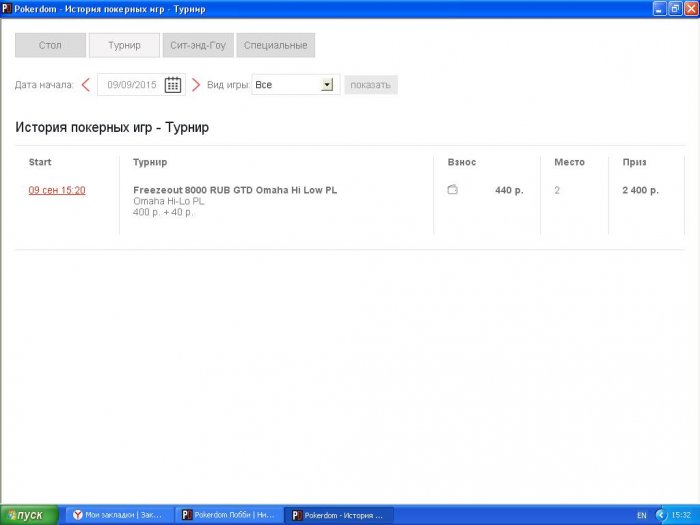700x525 pixels.
Task: Select Pokerdom История taskbar window
Action: (339, 515)
